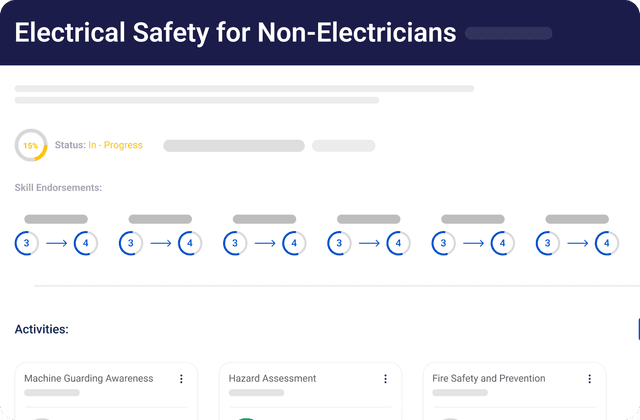Click the Activities section heading
The height and width of the screenshot is (420, 640).
click(41, 328)
